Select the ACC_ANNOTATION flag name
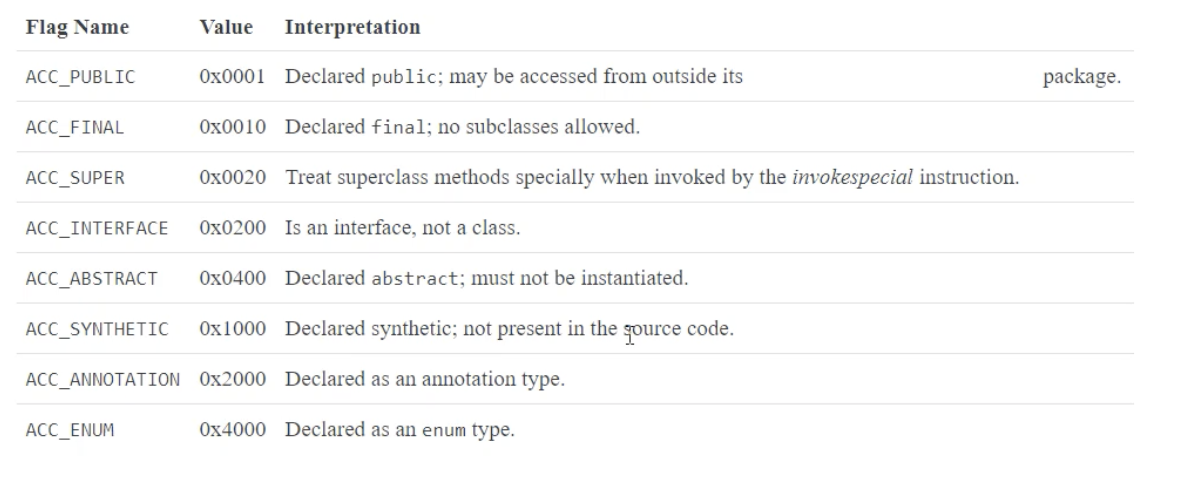The width and height of the screenshot is (1194, 486). click(x=103, y=380)
